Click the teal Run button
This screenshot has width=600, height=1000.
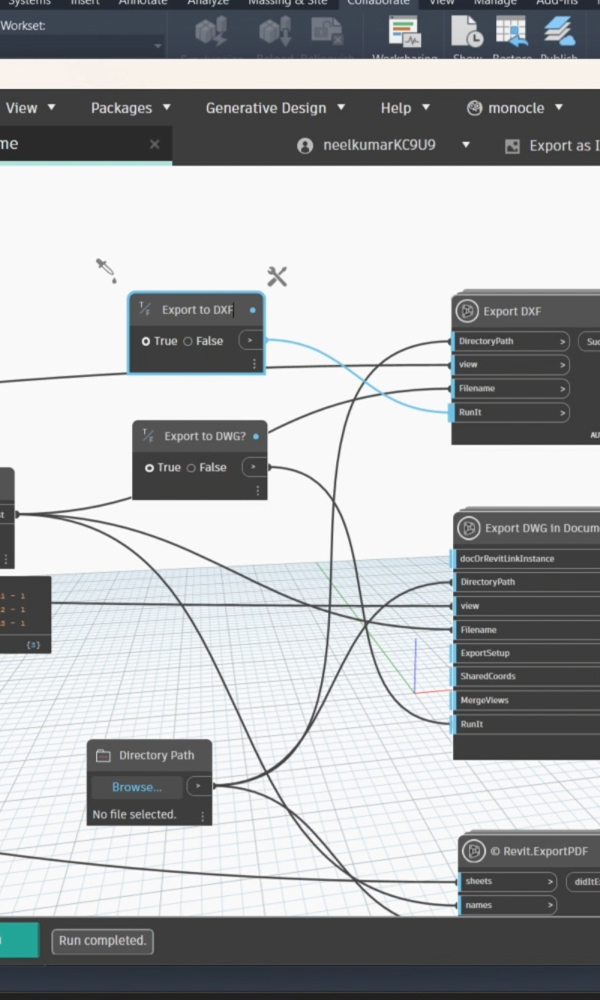pos(18,940)
